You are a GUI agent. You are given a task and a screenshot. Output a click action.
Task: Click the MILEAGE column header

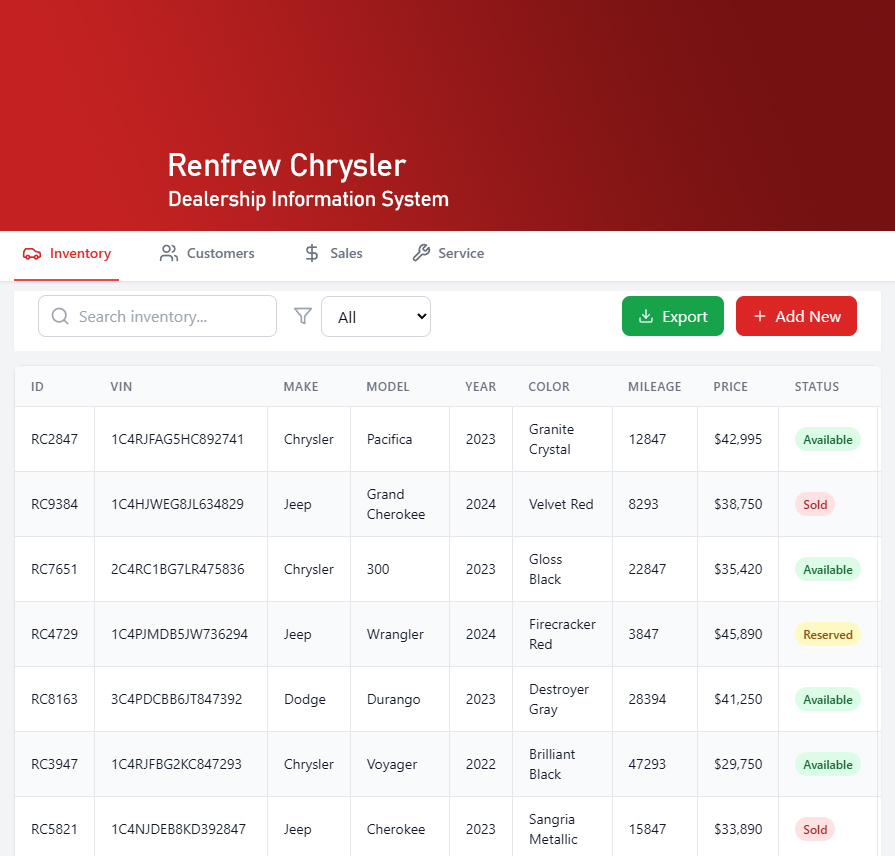coord(655,387)
